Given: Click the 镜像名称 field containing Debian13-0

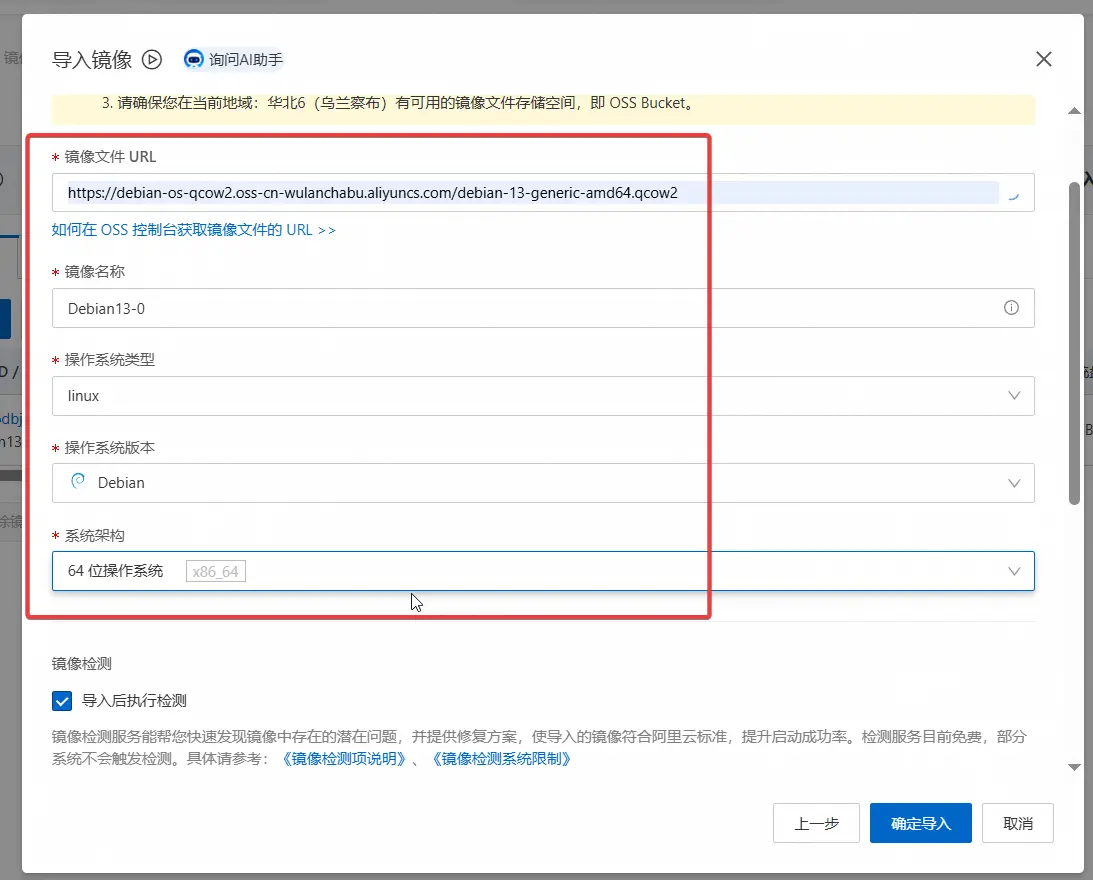Looking at the screenshot, I should 530,308.
